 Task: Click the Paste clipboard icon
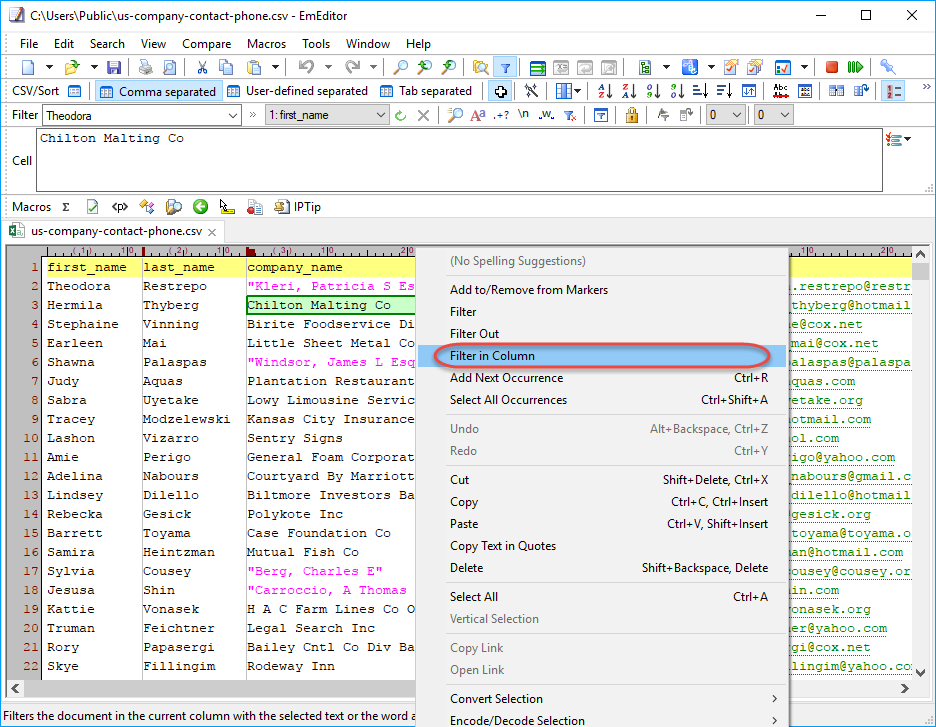click(254, 67)
